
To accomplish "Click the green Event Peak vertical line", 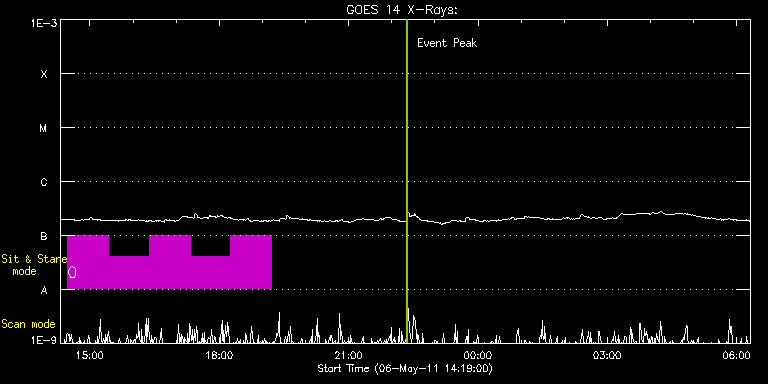I will [407, 181].
